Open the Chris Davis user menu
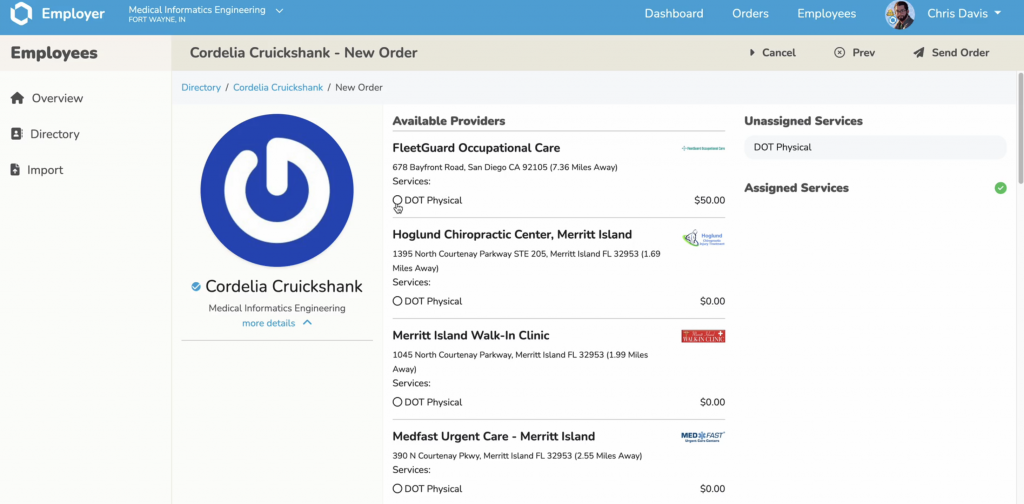 click(x=964, y=14)
